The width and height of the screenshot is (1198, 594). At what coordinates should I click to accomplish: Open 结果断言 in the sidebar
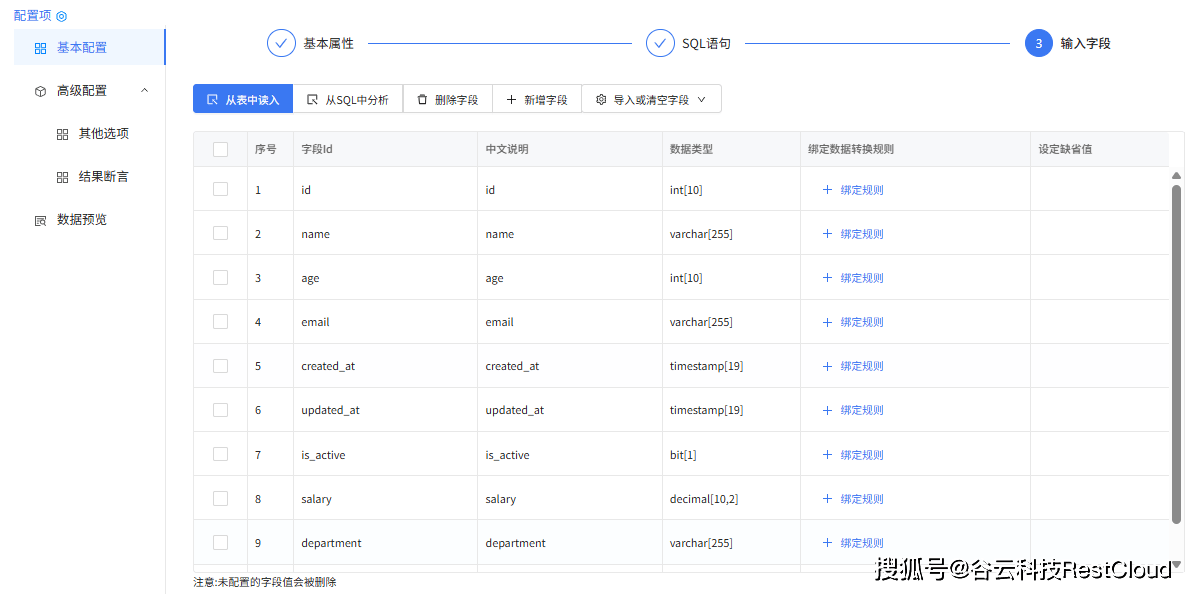[x=103, y=177]
